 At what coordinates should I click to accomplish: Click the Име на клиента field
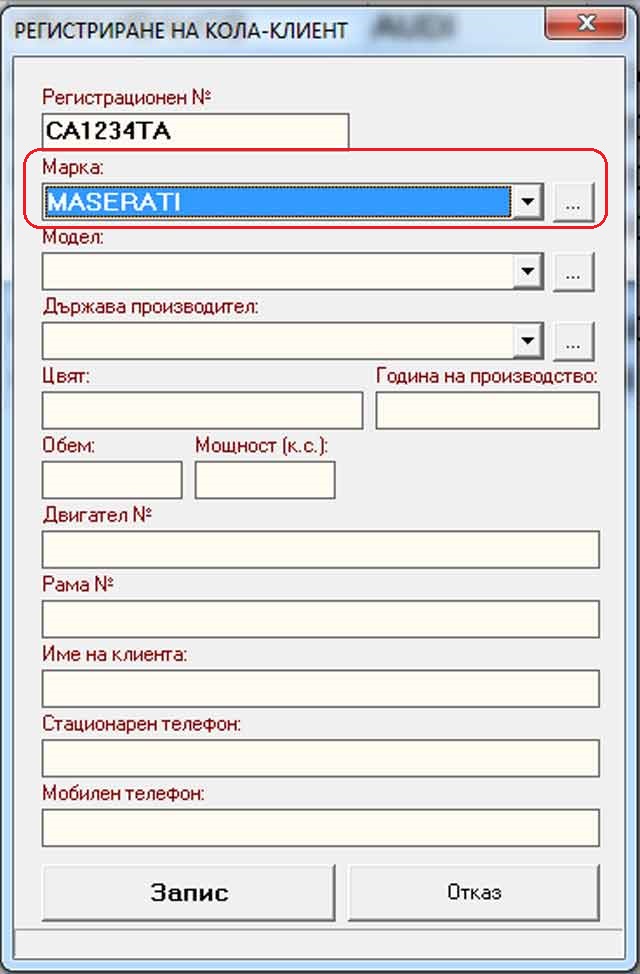click(x=321, y=688)
